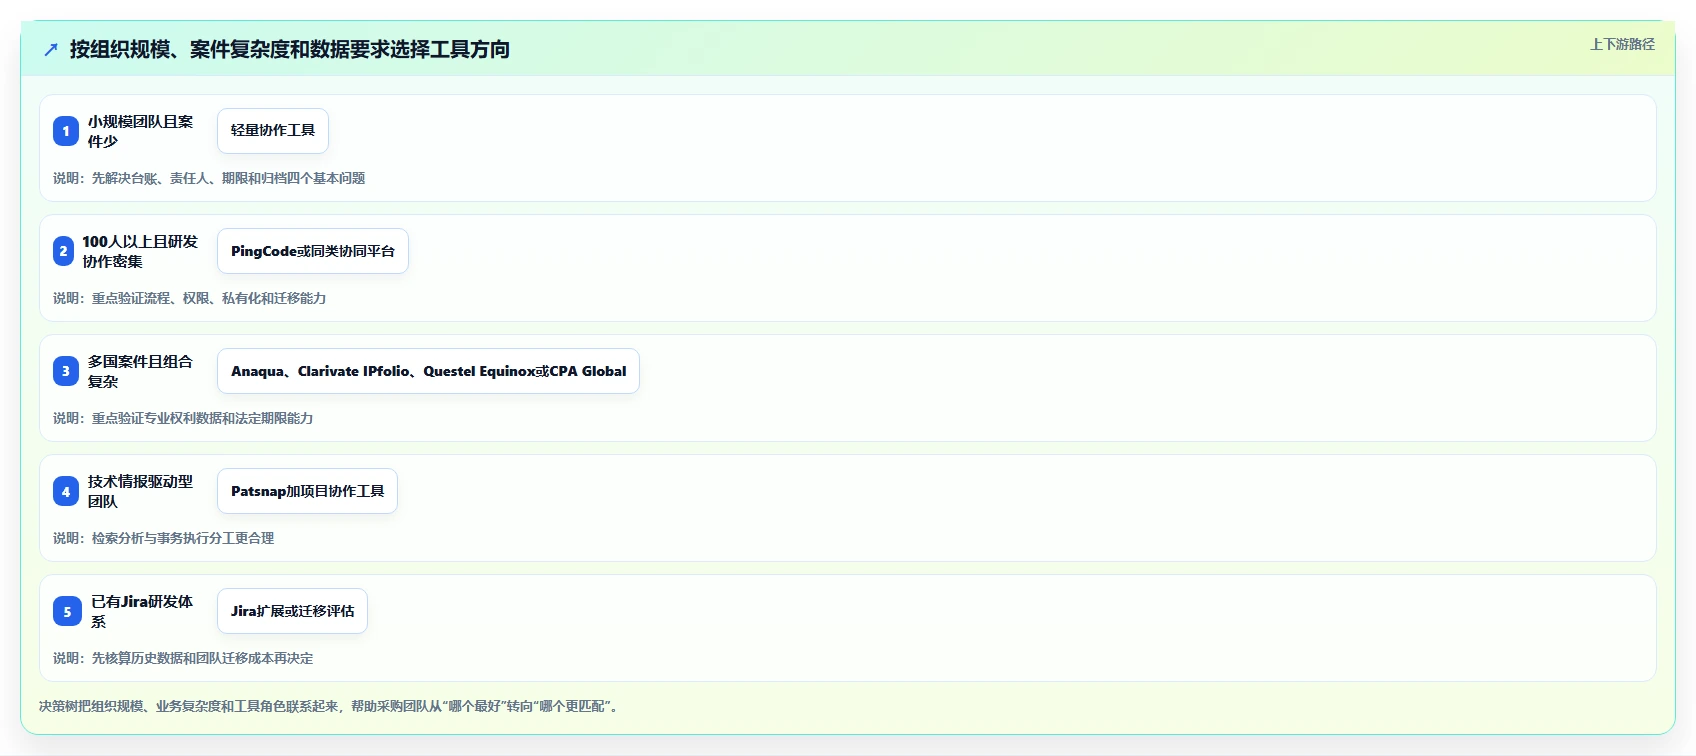Click the heading 按组织规模、案件复杂度和数据要求选择工具方向

[290, 49]
